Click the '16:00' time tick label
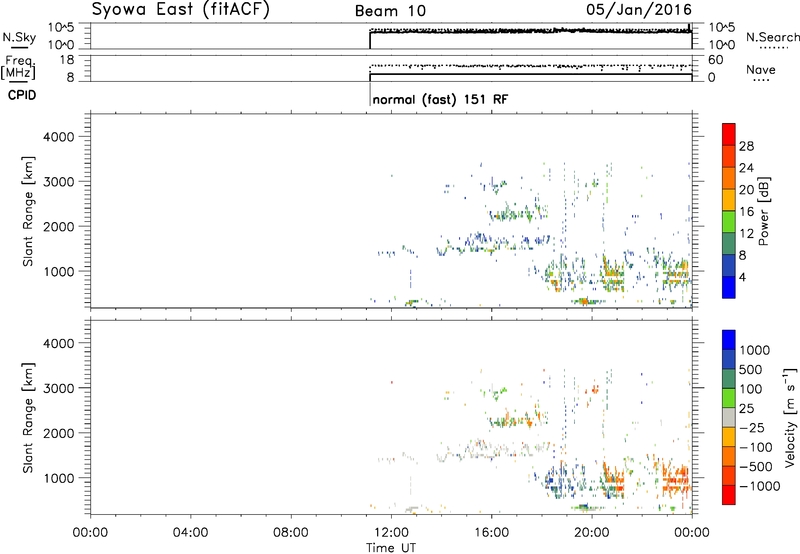This screenshot has width=800, height=554. [x=491, y=533]
